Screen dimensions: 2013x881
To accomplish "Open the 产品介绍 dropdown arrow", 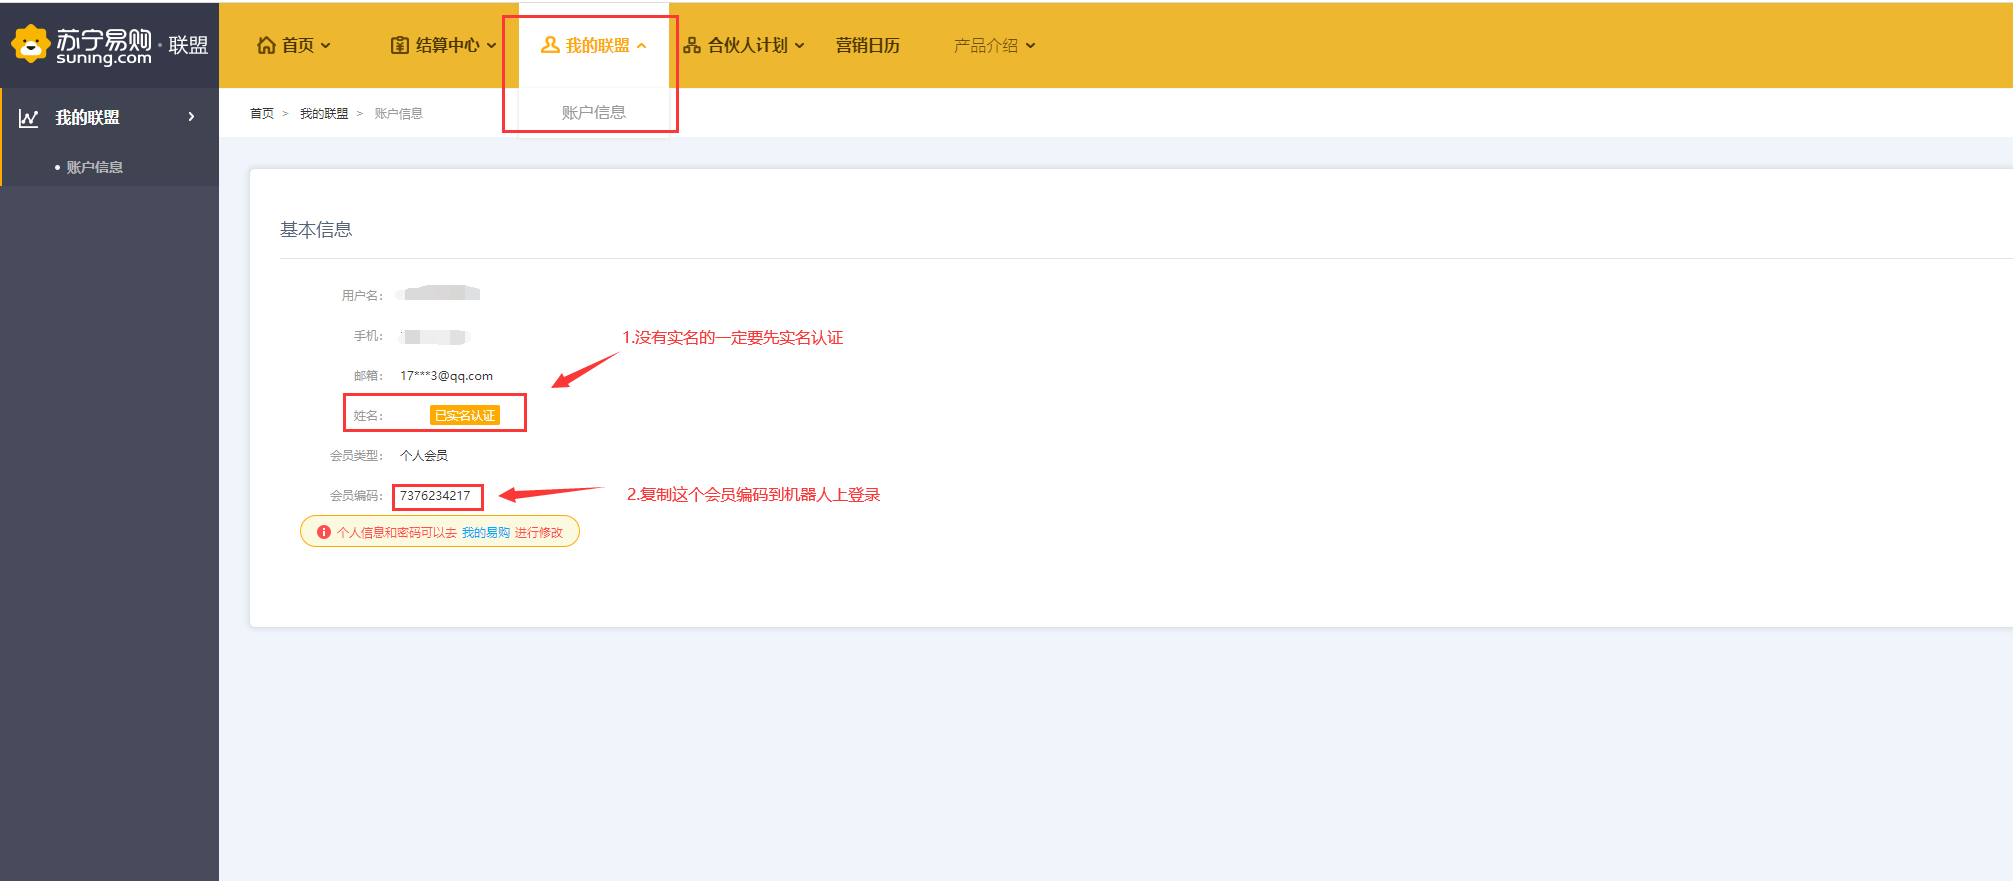I will click(1031, 46).
